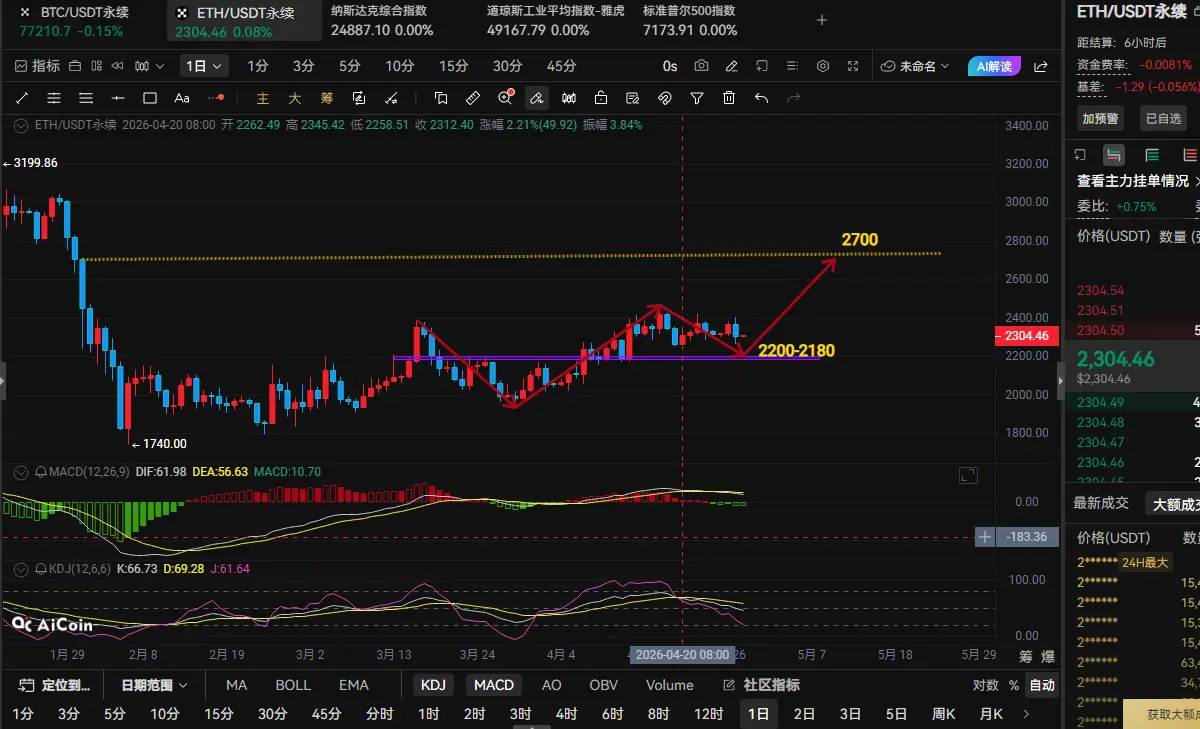Show both-sides order book view icon

[x=1114, y=155]
